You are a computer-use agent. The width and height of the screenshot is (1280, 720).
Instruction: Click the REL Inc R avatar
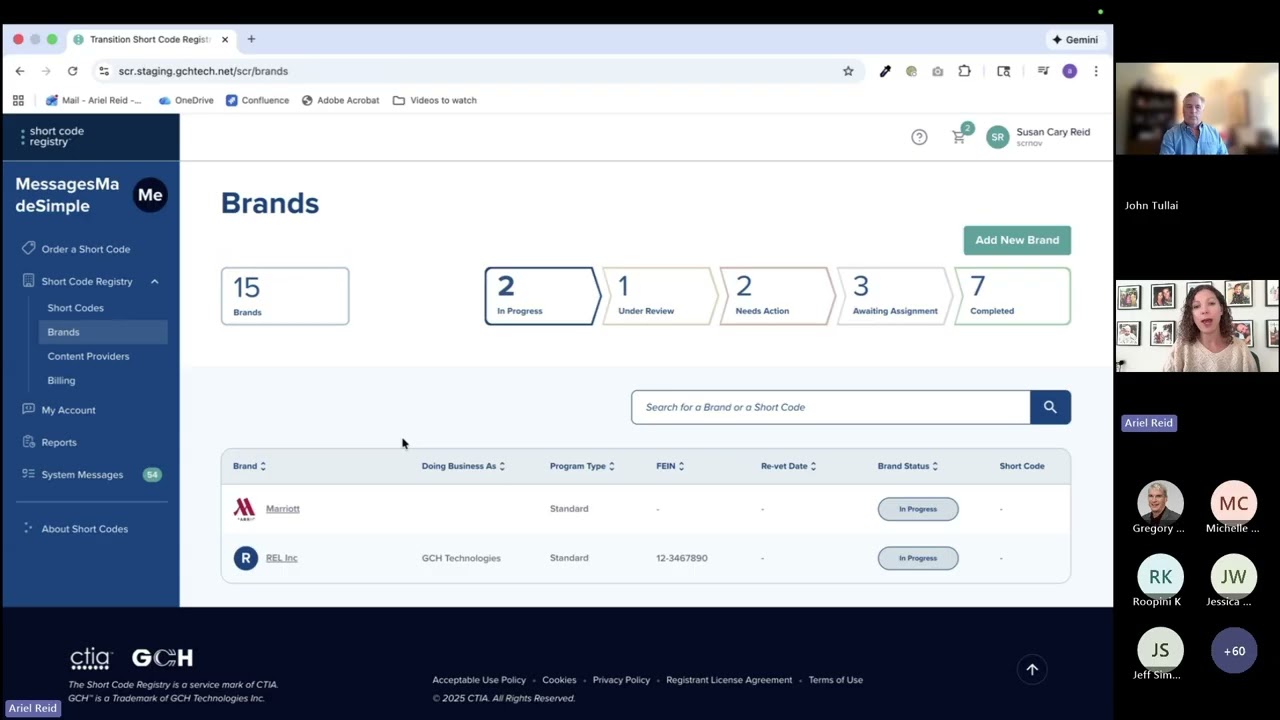click(245, 558)
